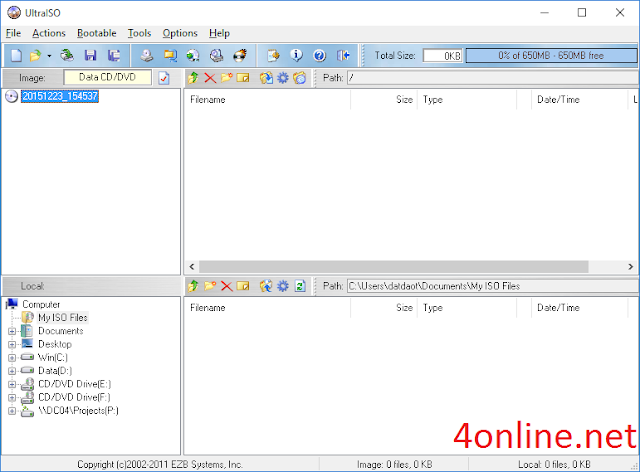The height and width of the screenshot is (472, 640).
Task: Click the image pane horizontal scrollbar track
Action: pyautogui.click(x=393, y=267)
